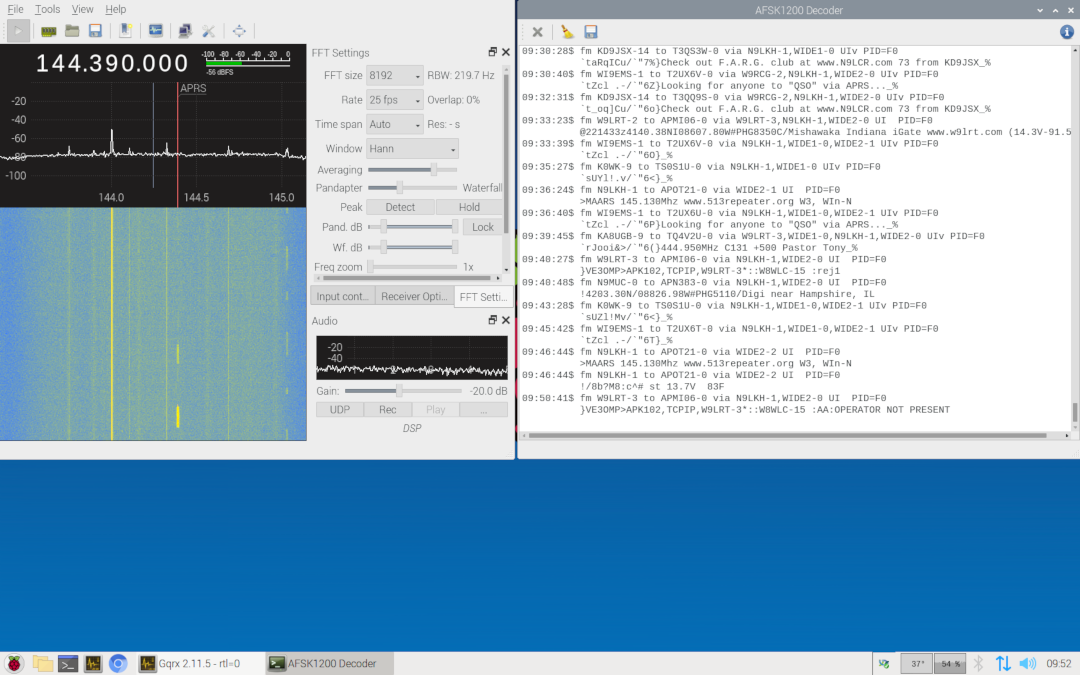Click the decoder window horizontal scrollbar
The image size is (1080, 675).
(790, 434)
